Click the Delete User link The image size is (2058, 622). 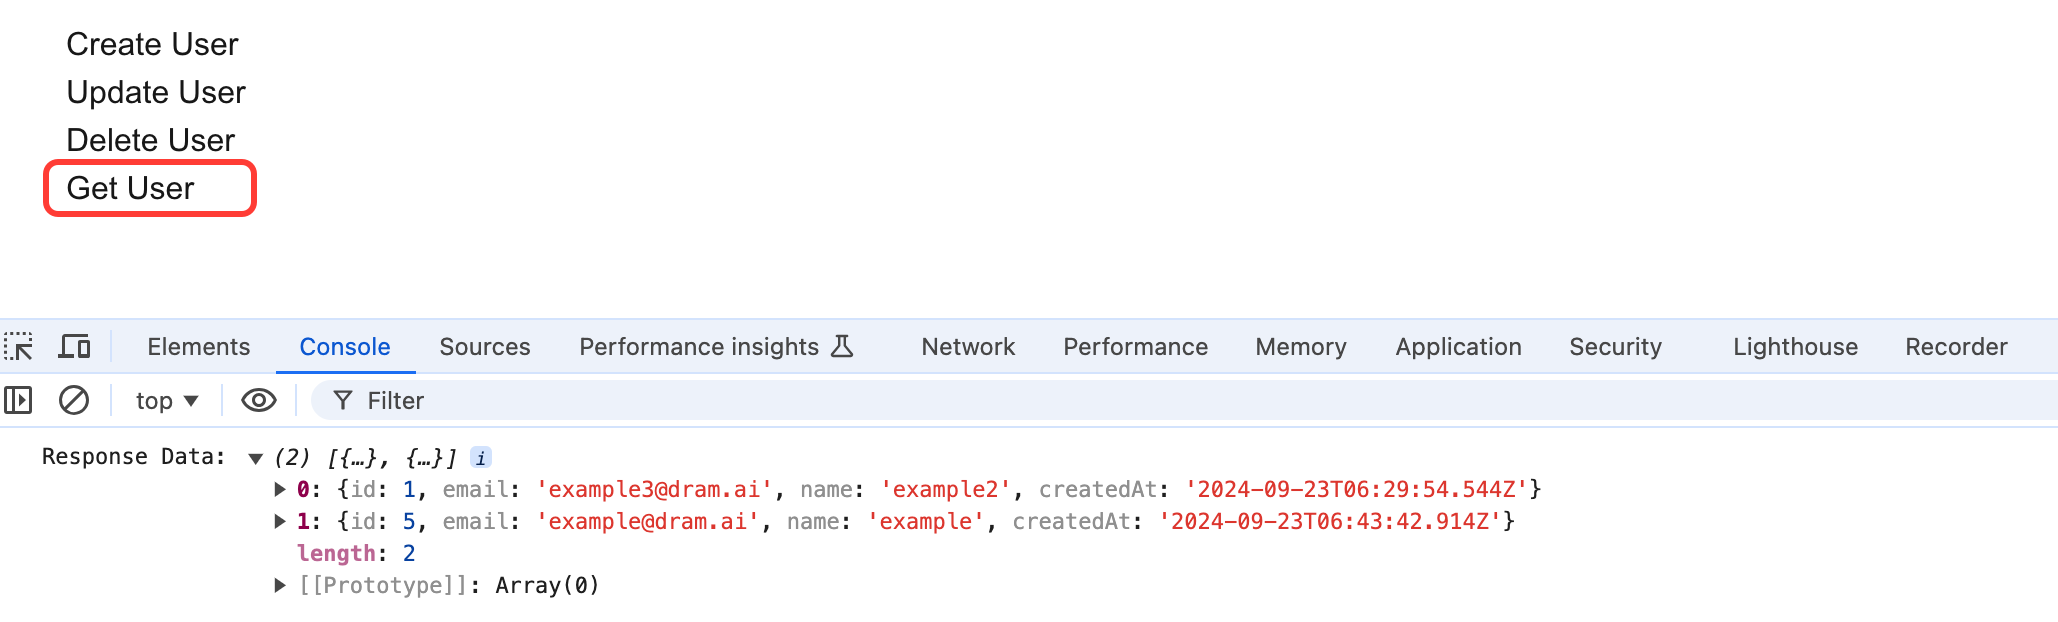click(151, 140)
